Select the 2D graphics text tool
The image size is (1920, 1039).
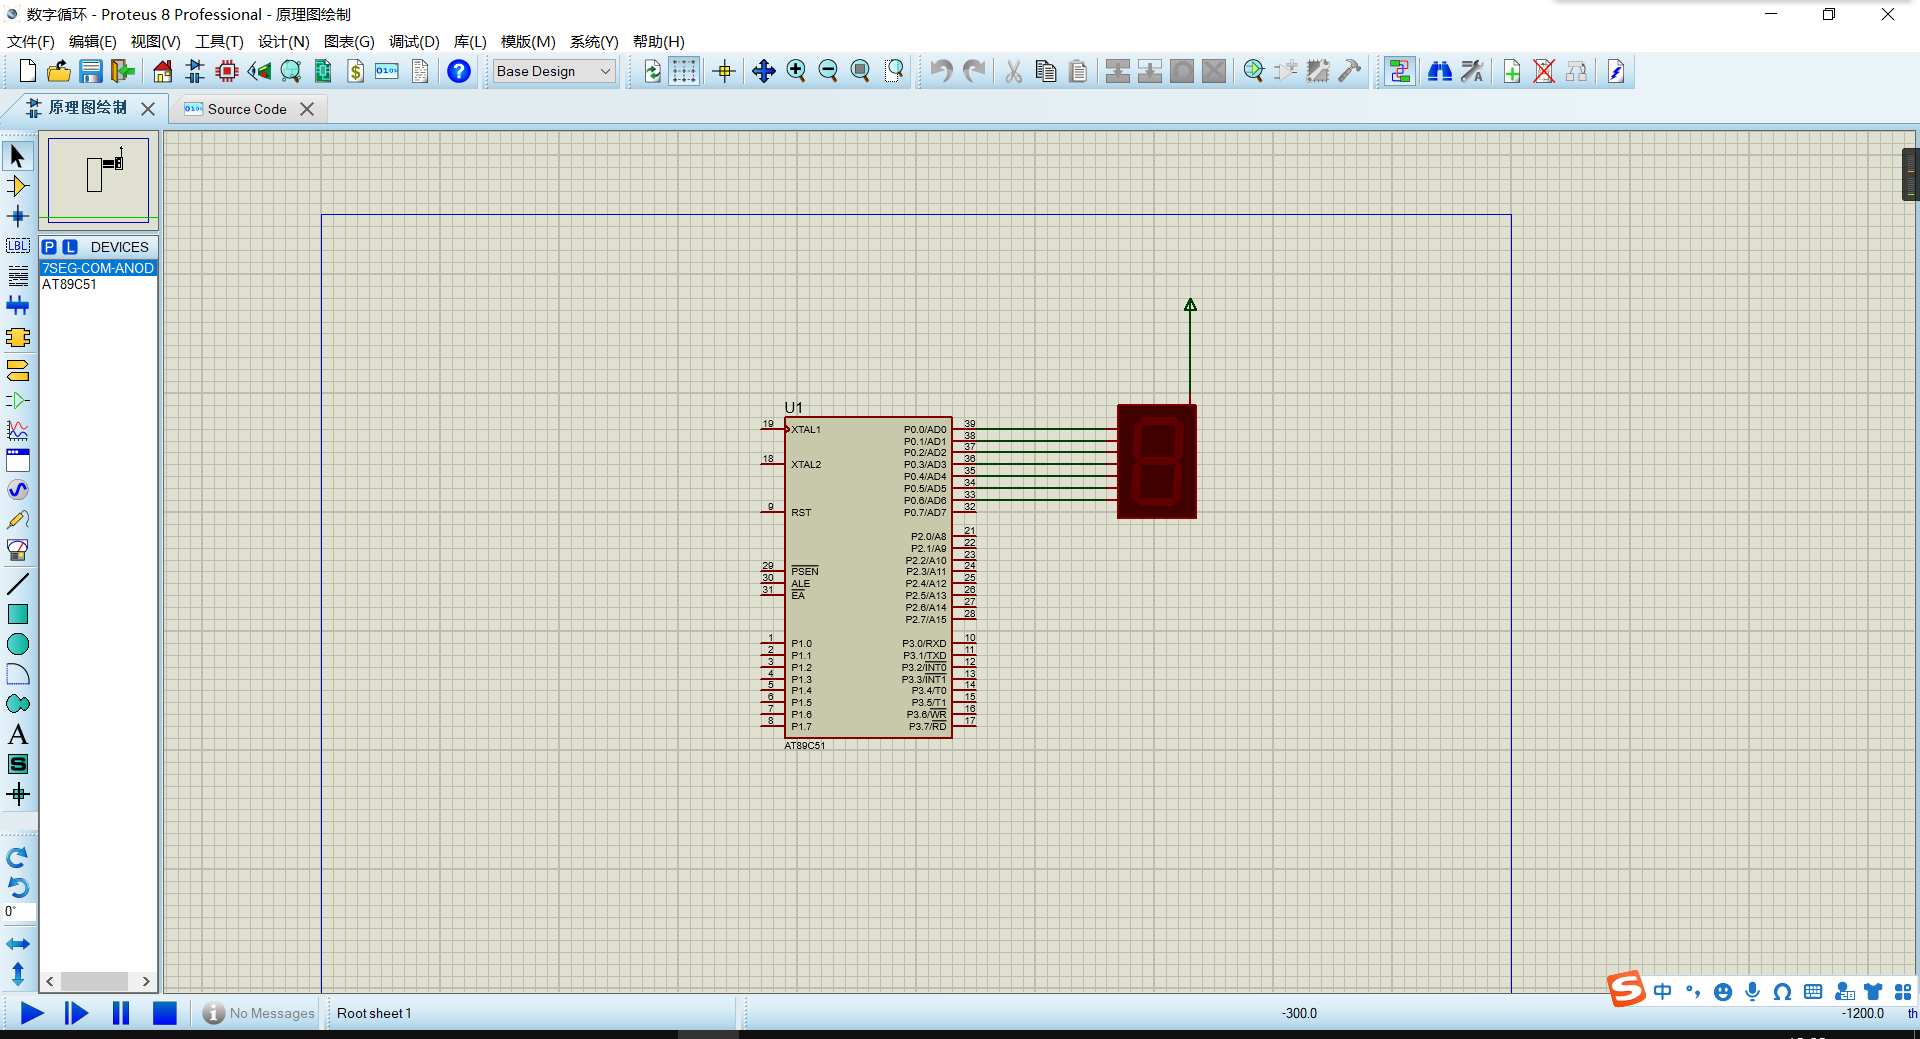pos(18,734)
